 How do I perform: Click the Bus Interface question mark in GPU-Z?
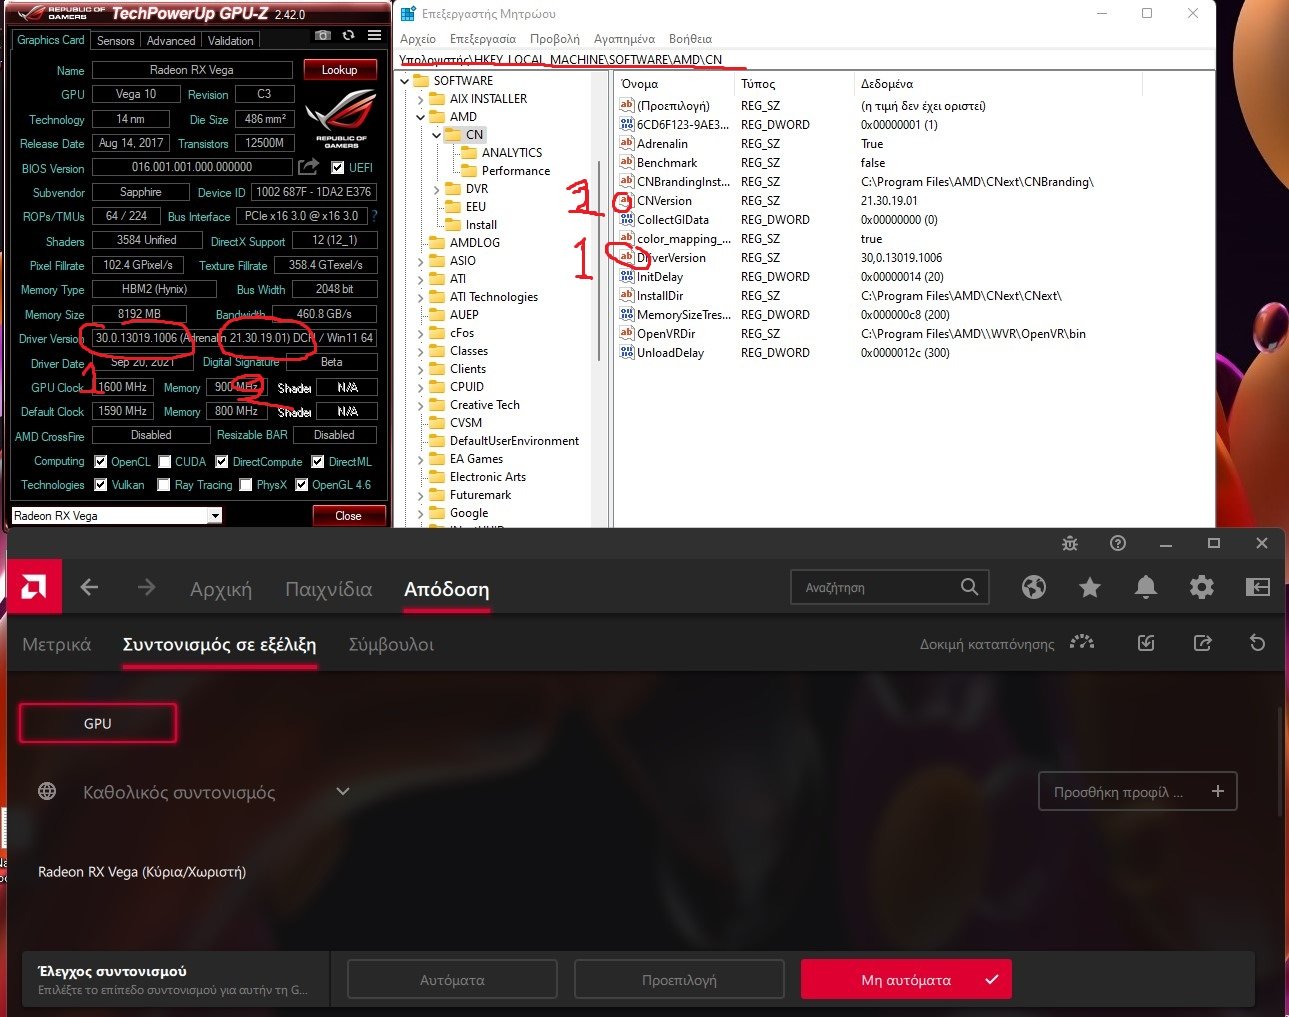tap(375, 216)
